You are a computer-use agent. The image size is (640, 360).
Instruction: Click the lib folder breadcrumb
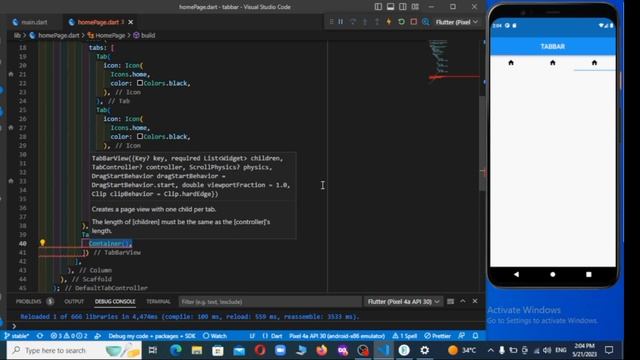(17, 36)
